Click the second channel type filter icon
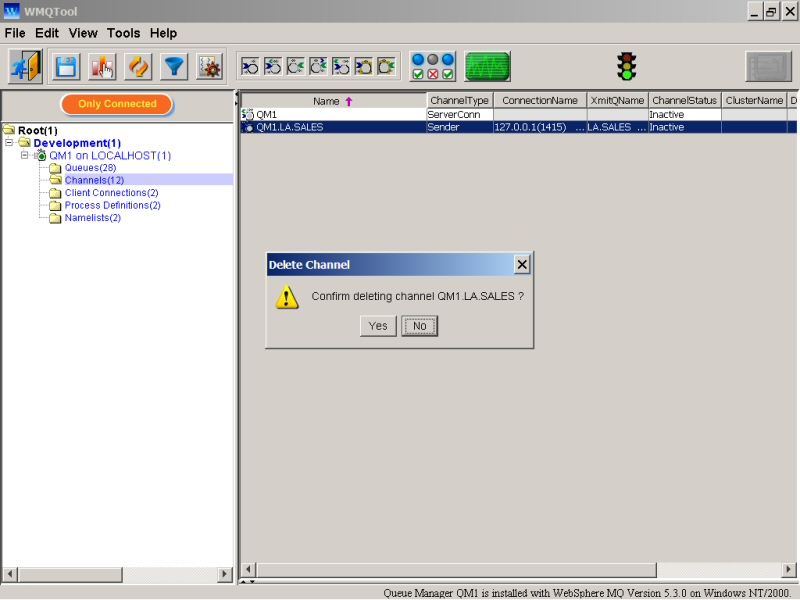Viewport: 800px width, 600px height. click(x=273, y=66)
